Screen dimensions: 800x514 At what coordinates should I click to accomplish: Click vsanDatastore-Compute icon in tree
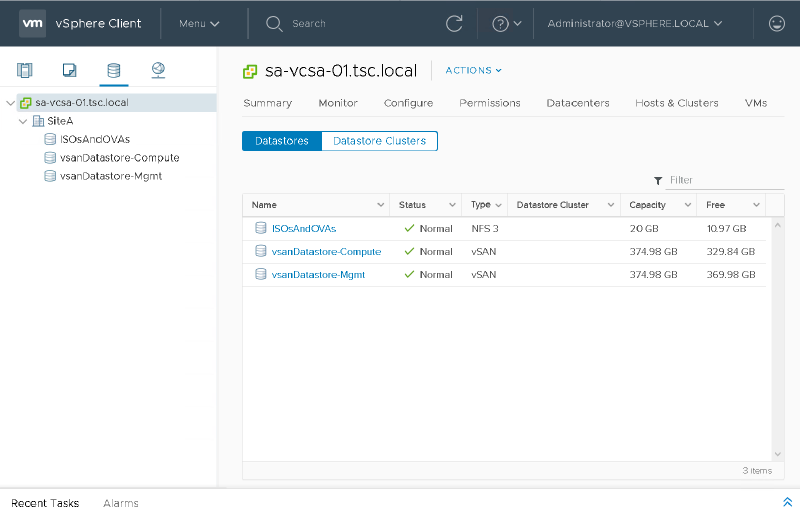coord(50,158)
